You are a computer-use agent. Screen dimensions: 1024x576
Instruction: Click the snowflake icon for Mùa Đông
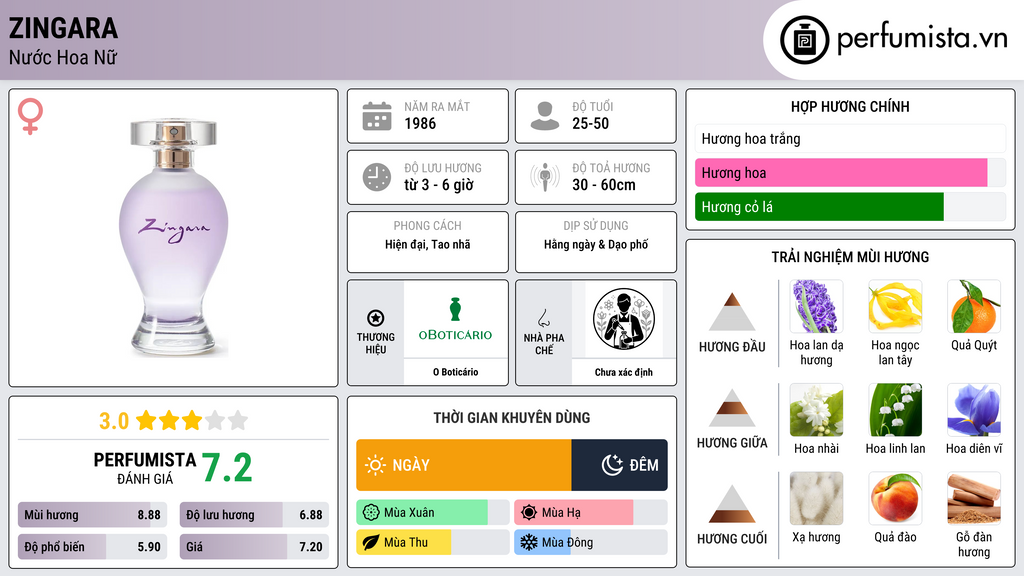click(529, 542)
